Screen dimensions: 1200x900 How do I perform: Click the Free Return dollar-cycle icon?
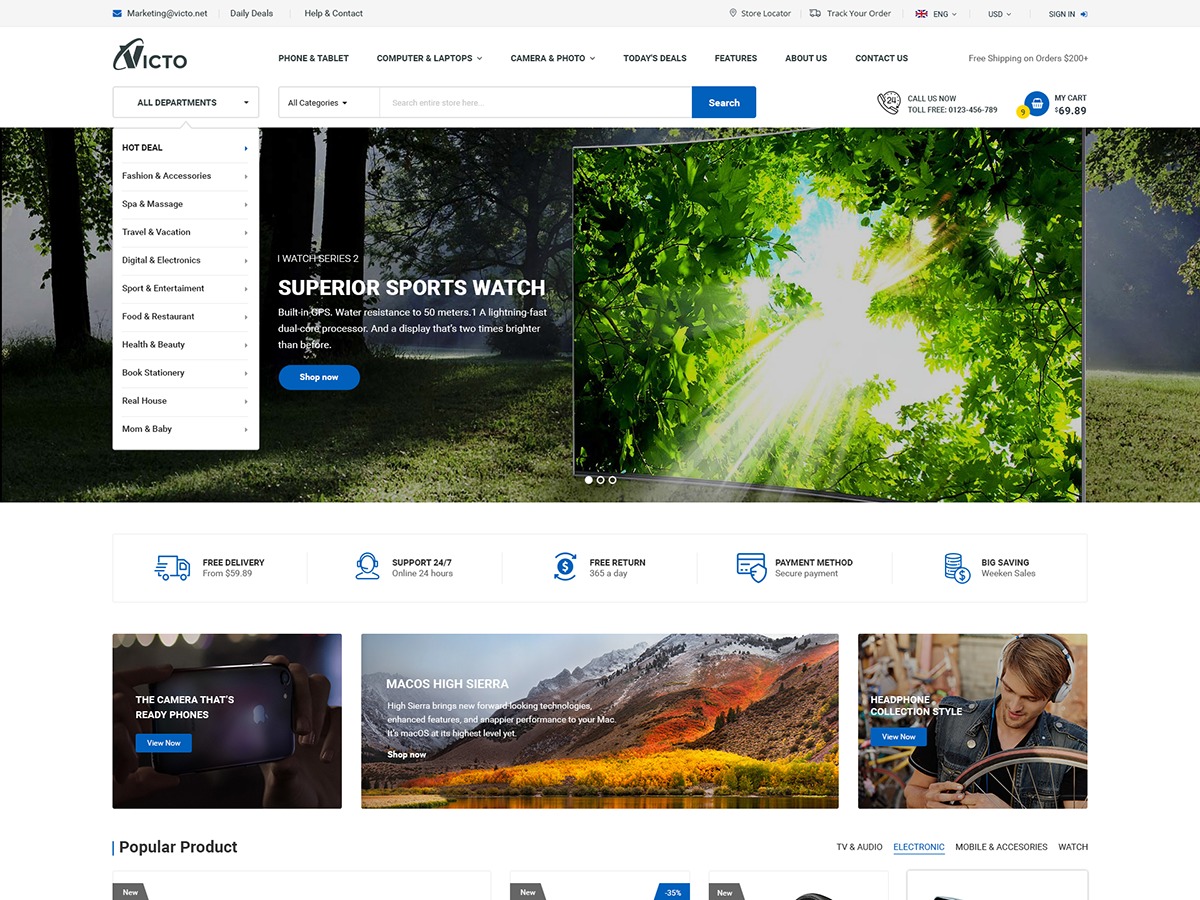pyautogui.click(x=565, y=567)
